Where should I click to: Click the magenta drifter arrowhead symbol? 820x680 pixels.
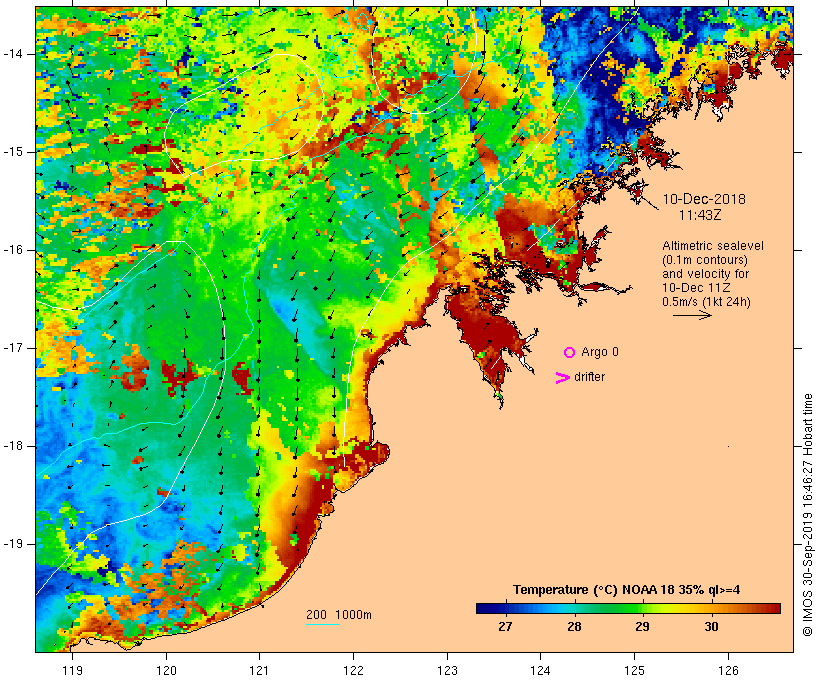pos(563,378)
